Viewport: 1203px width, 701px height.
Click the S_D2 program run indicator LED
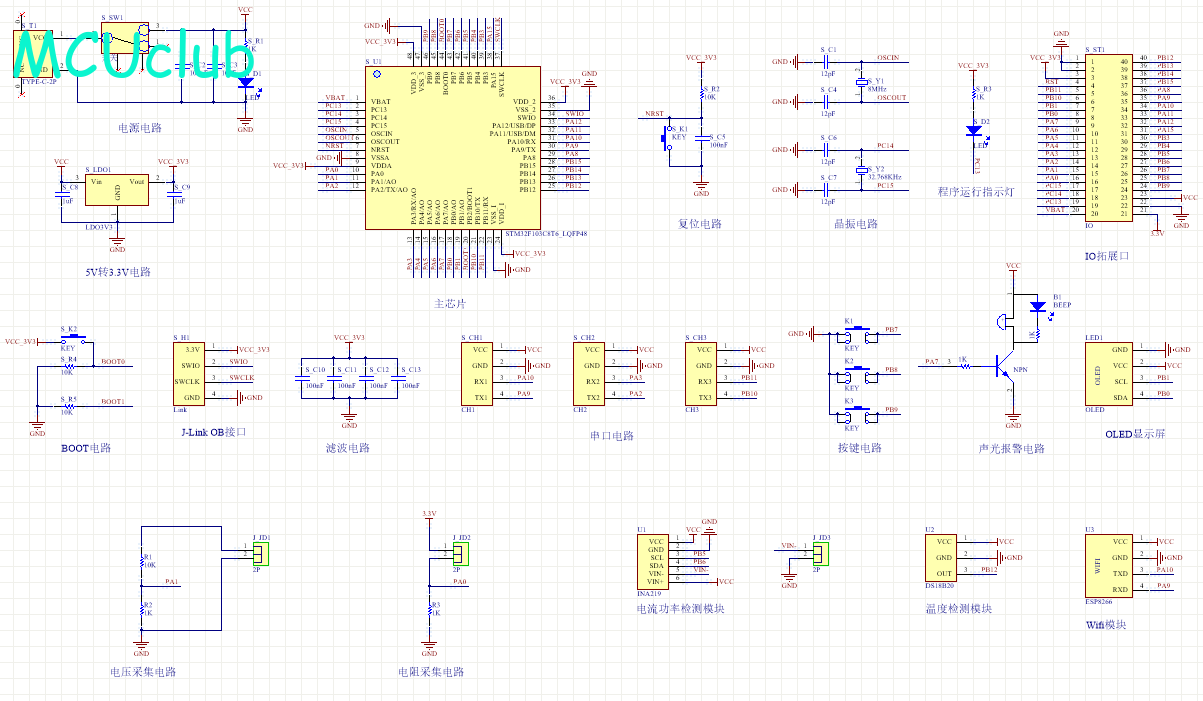[974, 129]
